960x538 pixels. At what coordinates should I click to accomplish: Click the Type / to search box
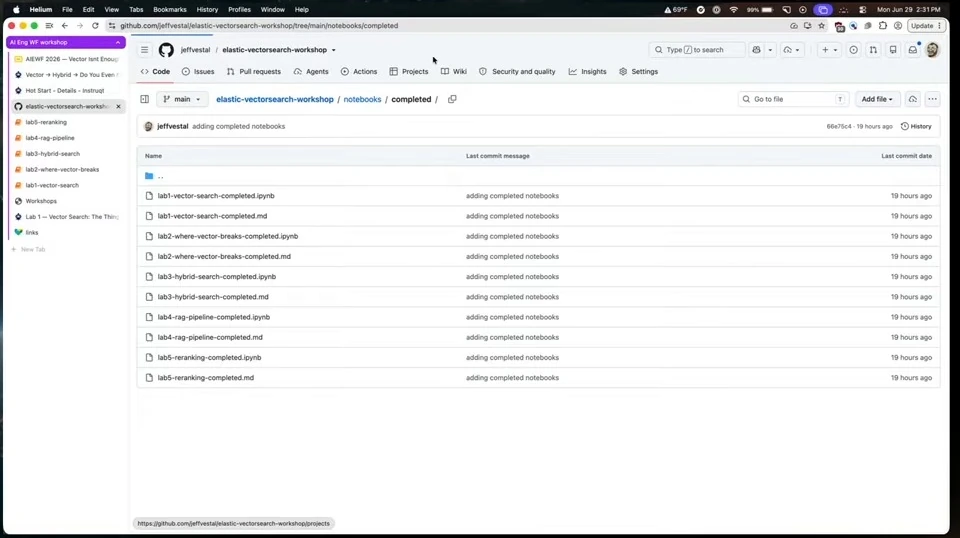[x=697, y=50]
